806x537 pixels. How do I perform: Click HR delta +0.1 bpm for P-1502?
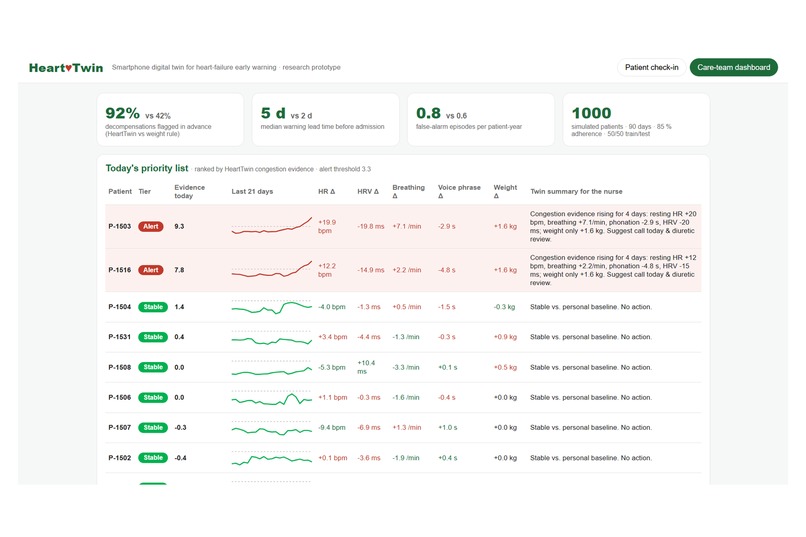pos(333,458)
